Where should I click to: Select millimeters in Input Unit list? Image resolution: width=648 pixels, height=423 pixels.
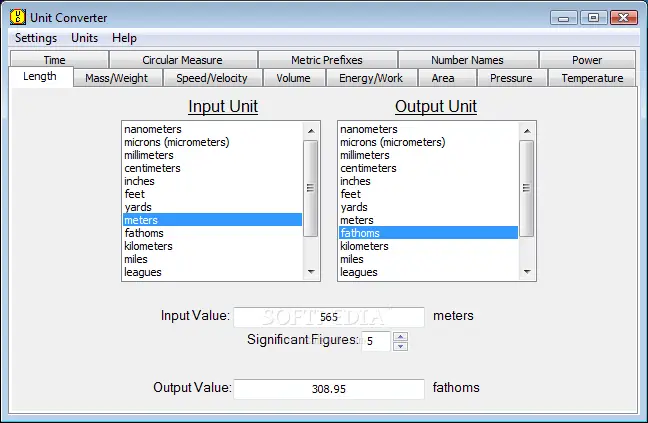pos(212,155)
